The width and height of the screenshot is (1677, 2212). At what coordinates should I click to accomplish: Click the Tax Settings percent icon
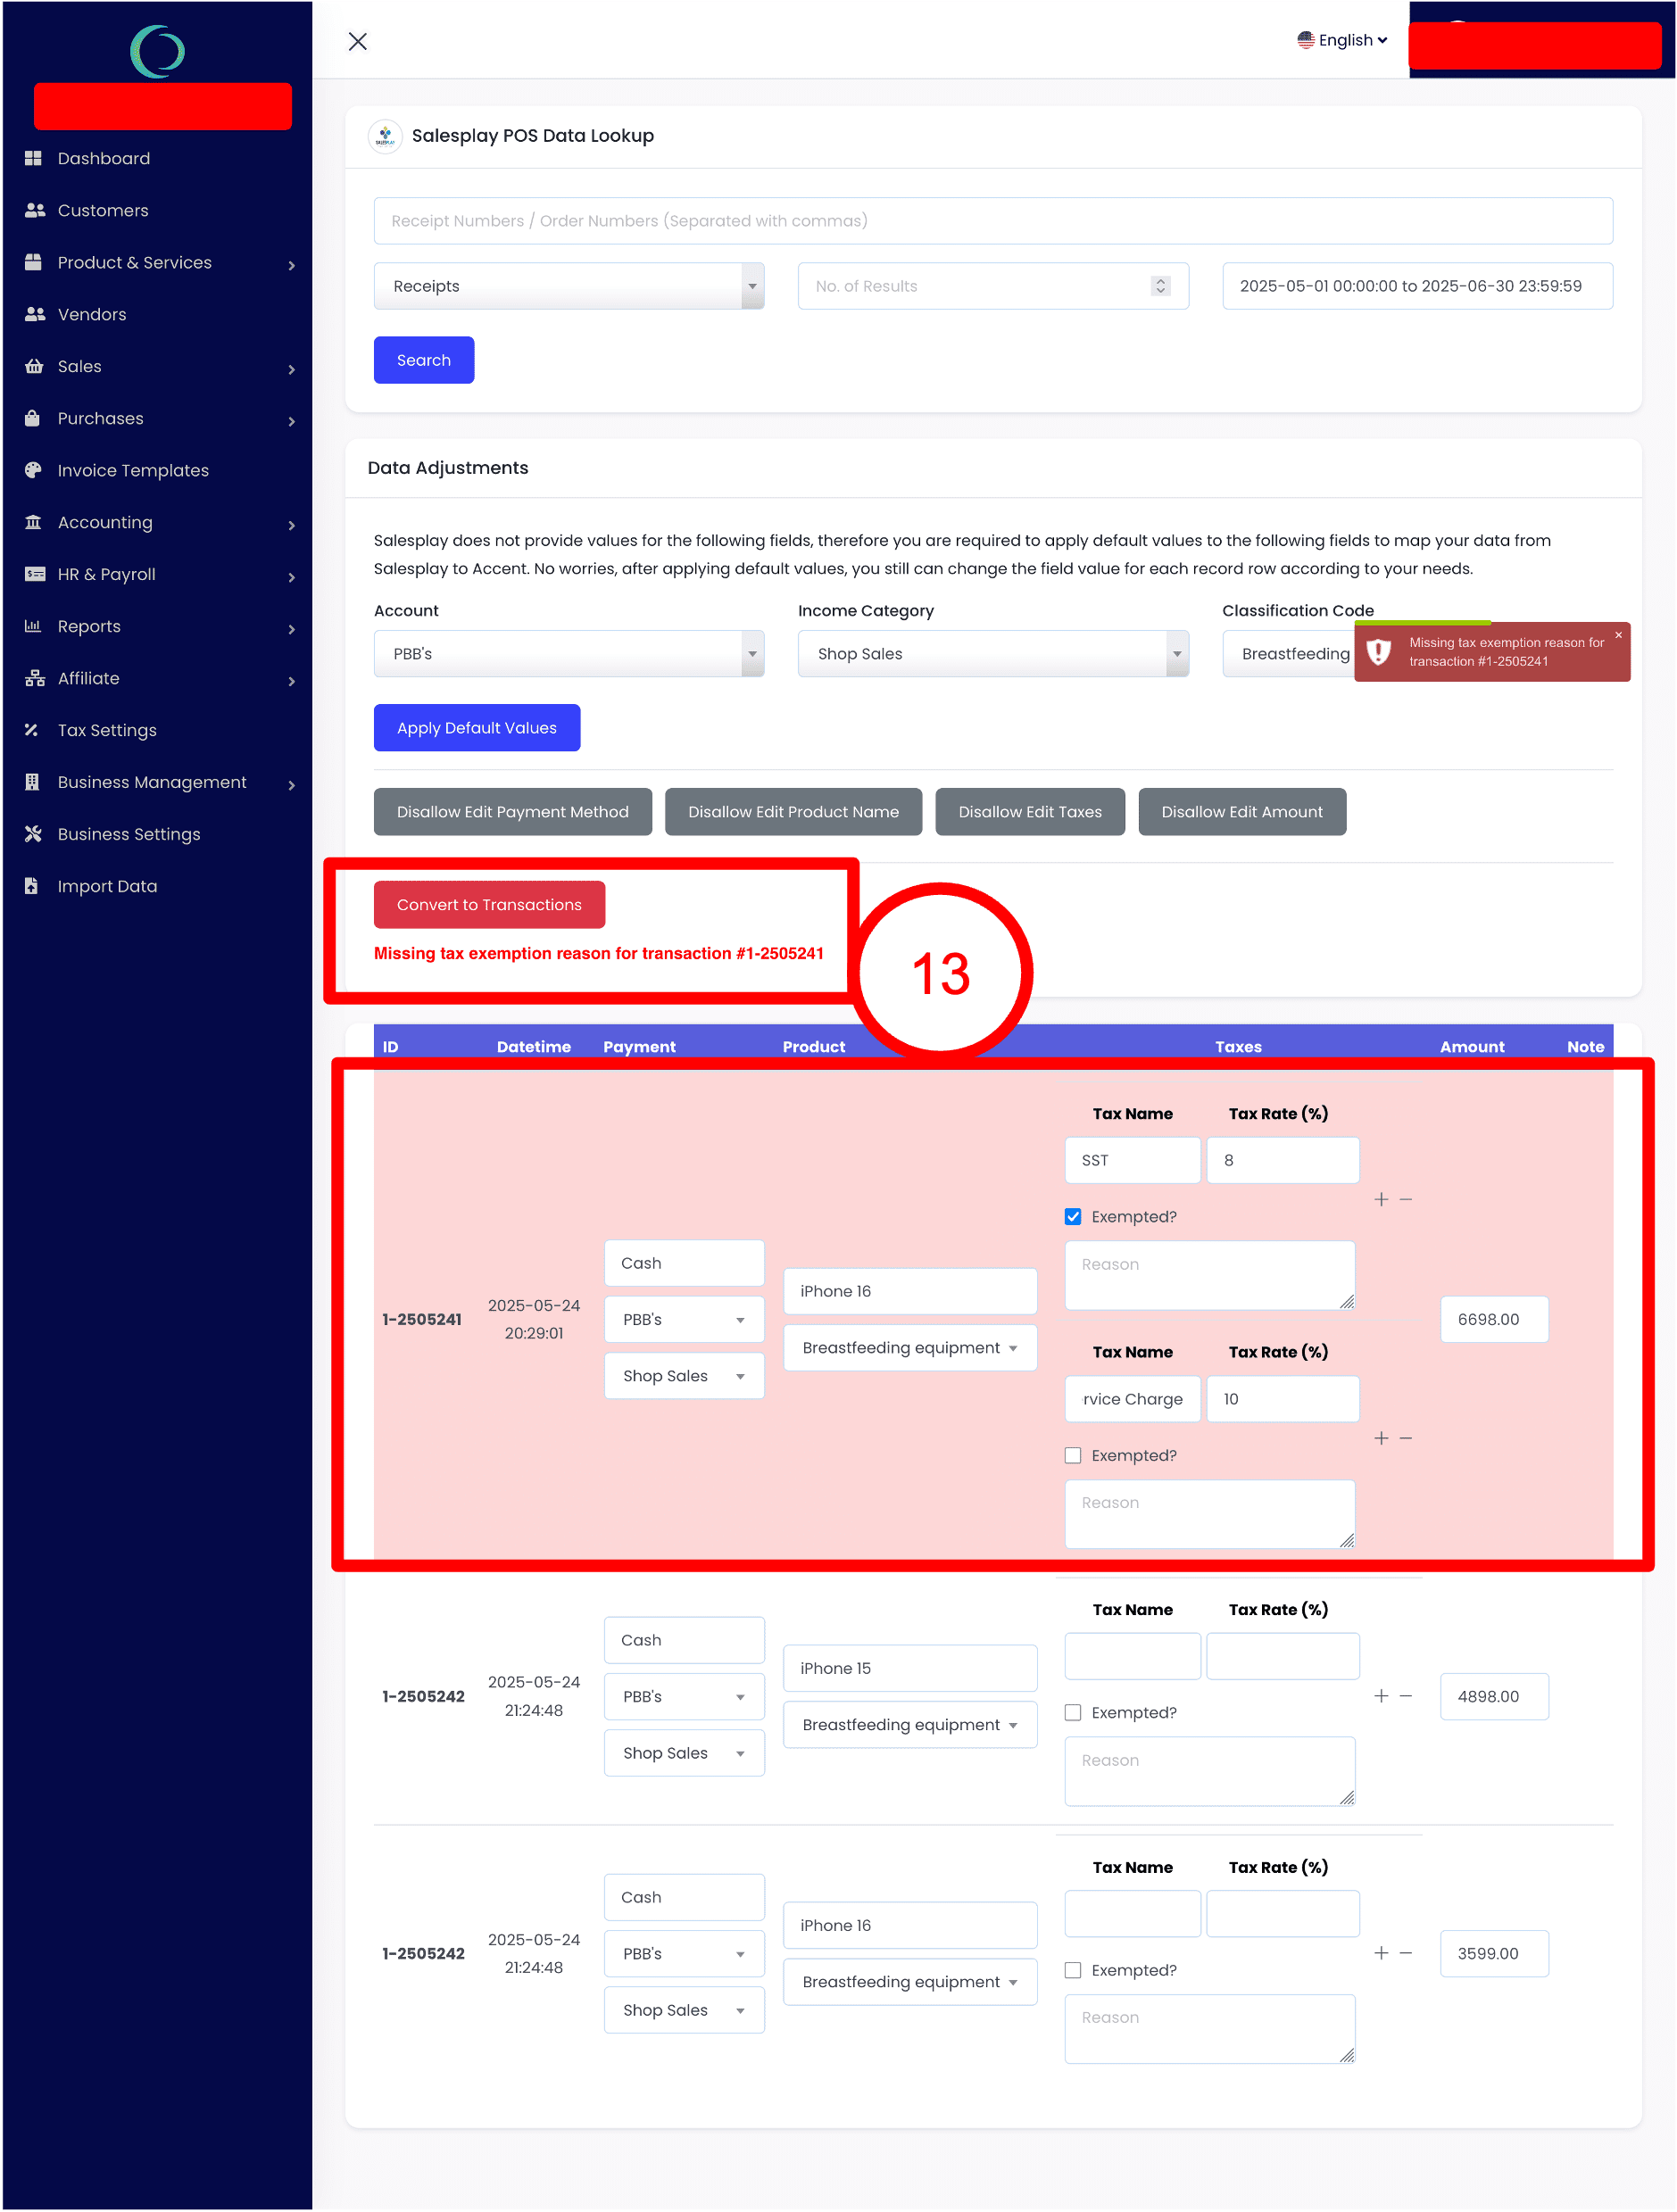[x=33, y=730]
